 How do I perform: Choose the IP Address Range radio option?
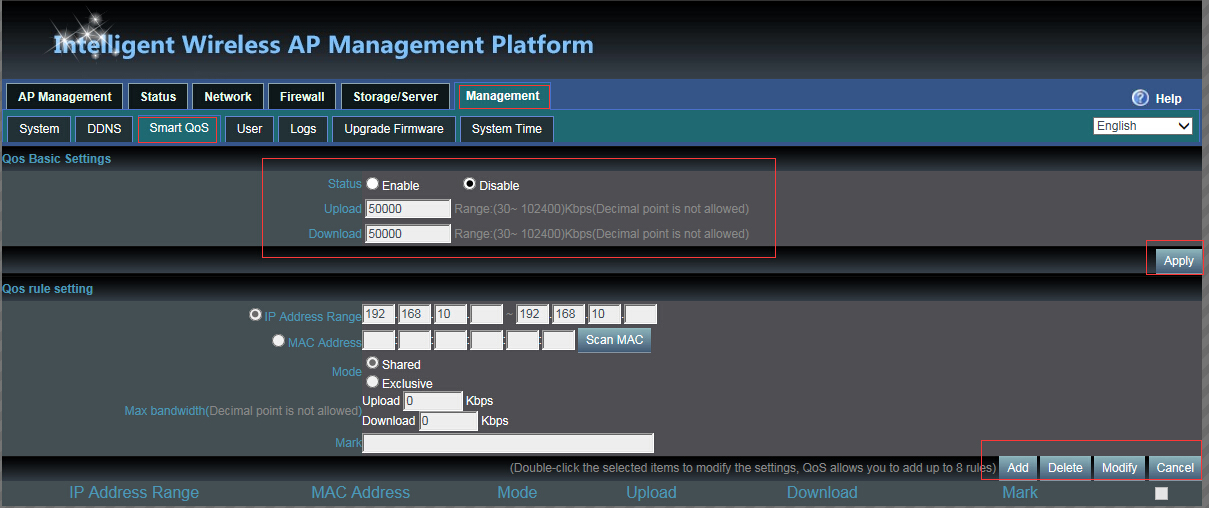256,314
